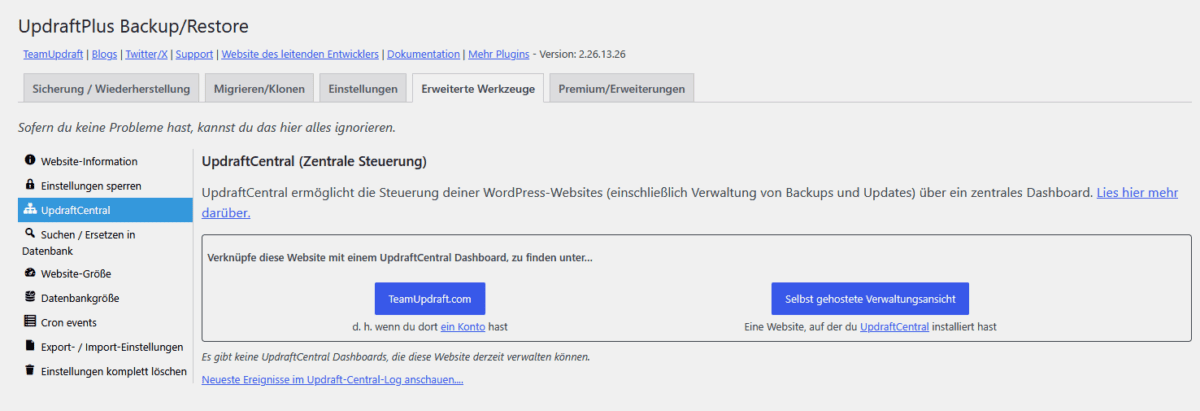Open Datenbankgröße in the sidebar
Image resolution: width=1200 pixels, height=411 pixels.
(x=105, y=298)
